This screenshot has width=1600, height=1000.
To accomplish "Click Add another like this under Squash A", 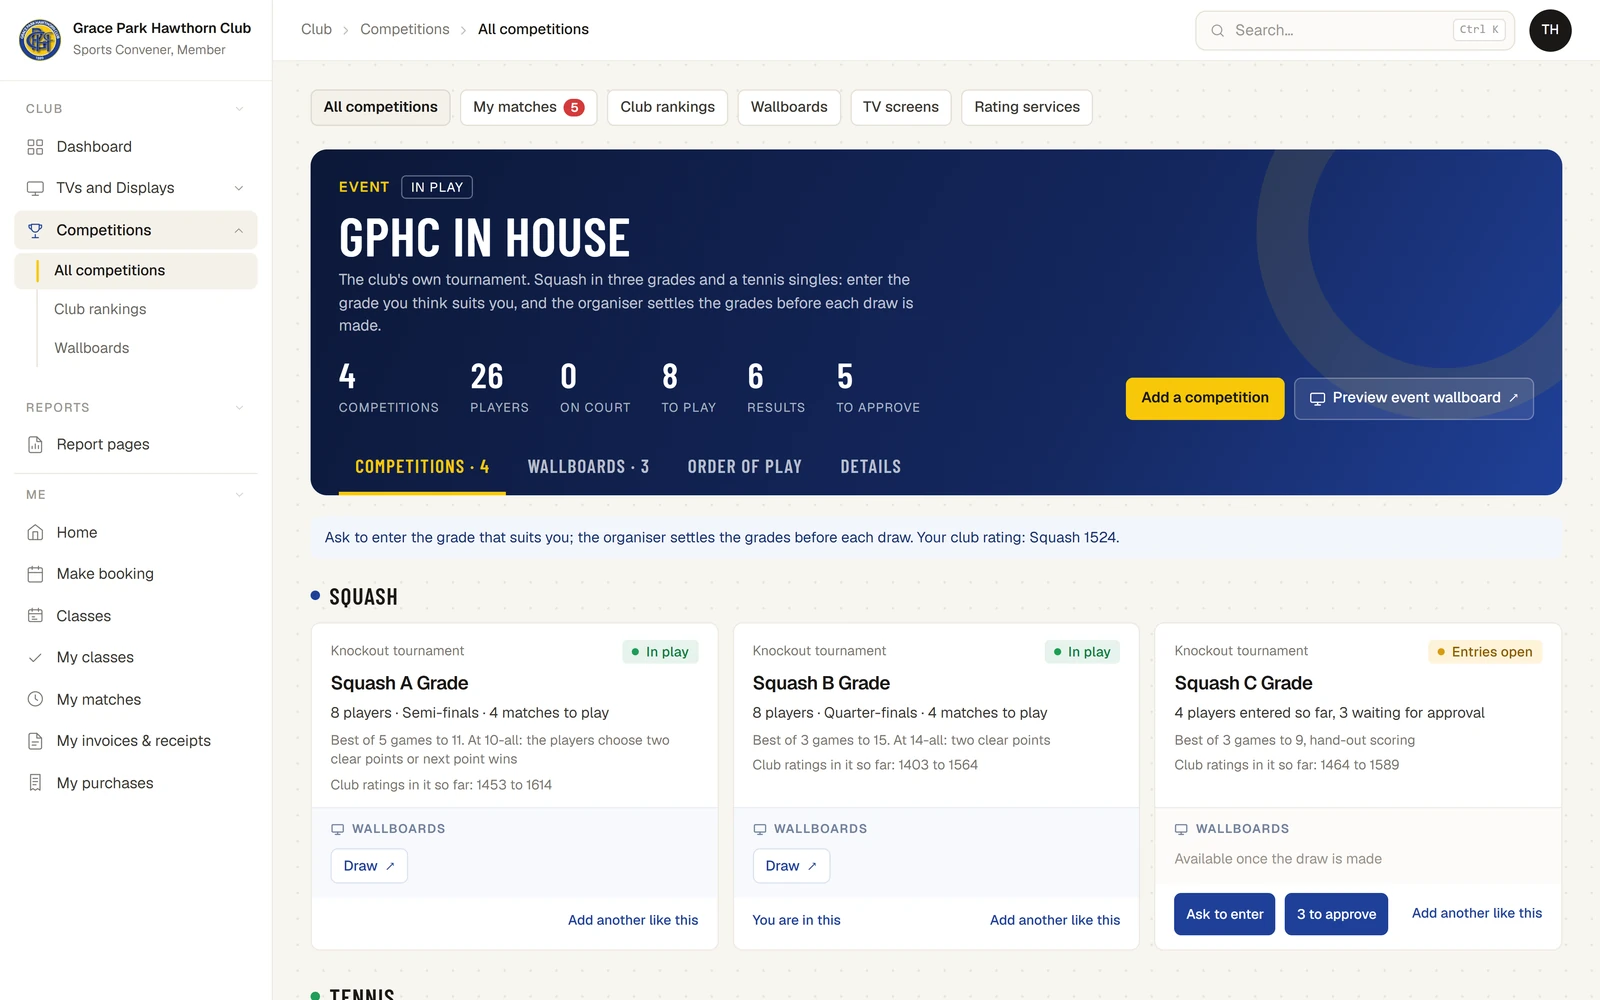I will point(633,920).
